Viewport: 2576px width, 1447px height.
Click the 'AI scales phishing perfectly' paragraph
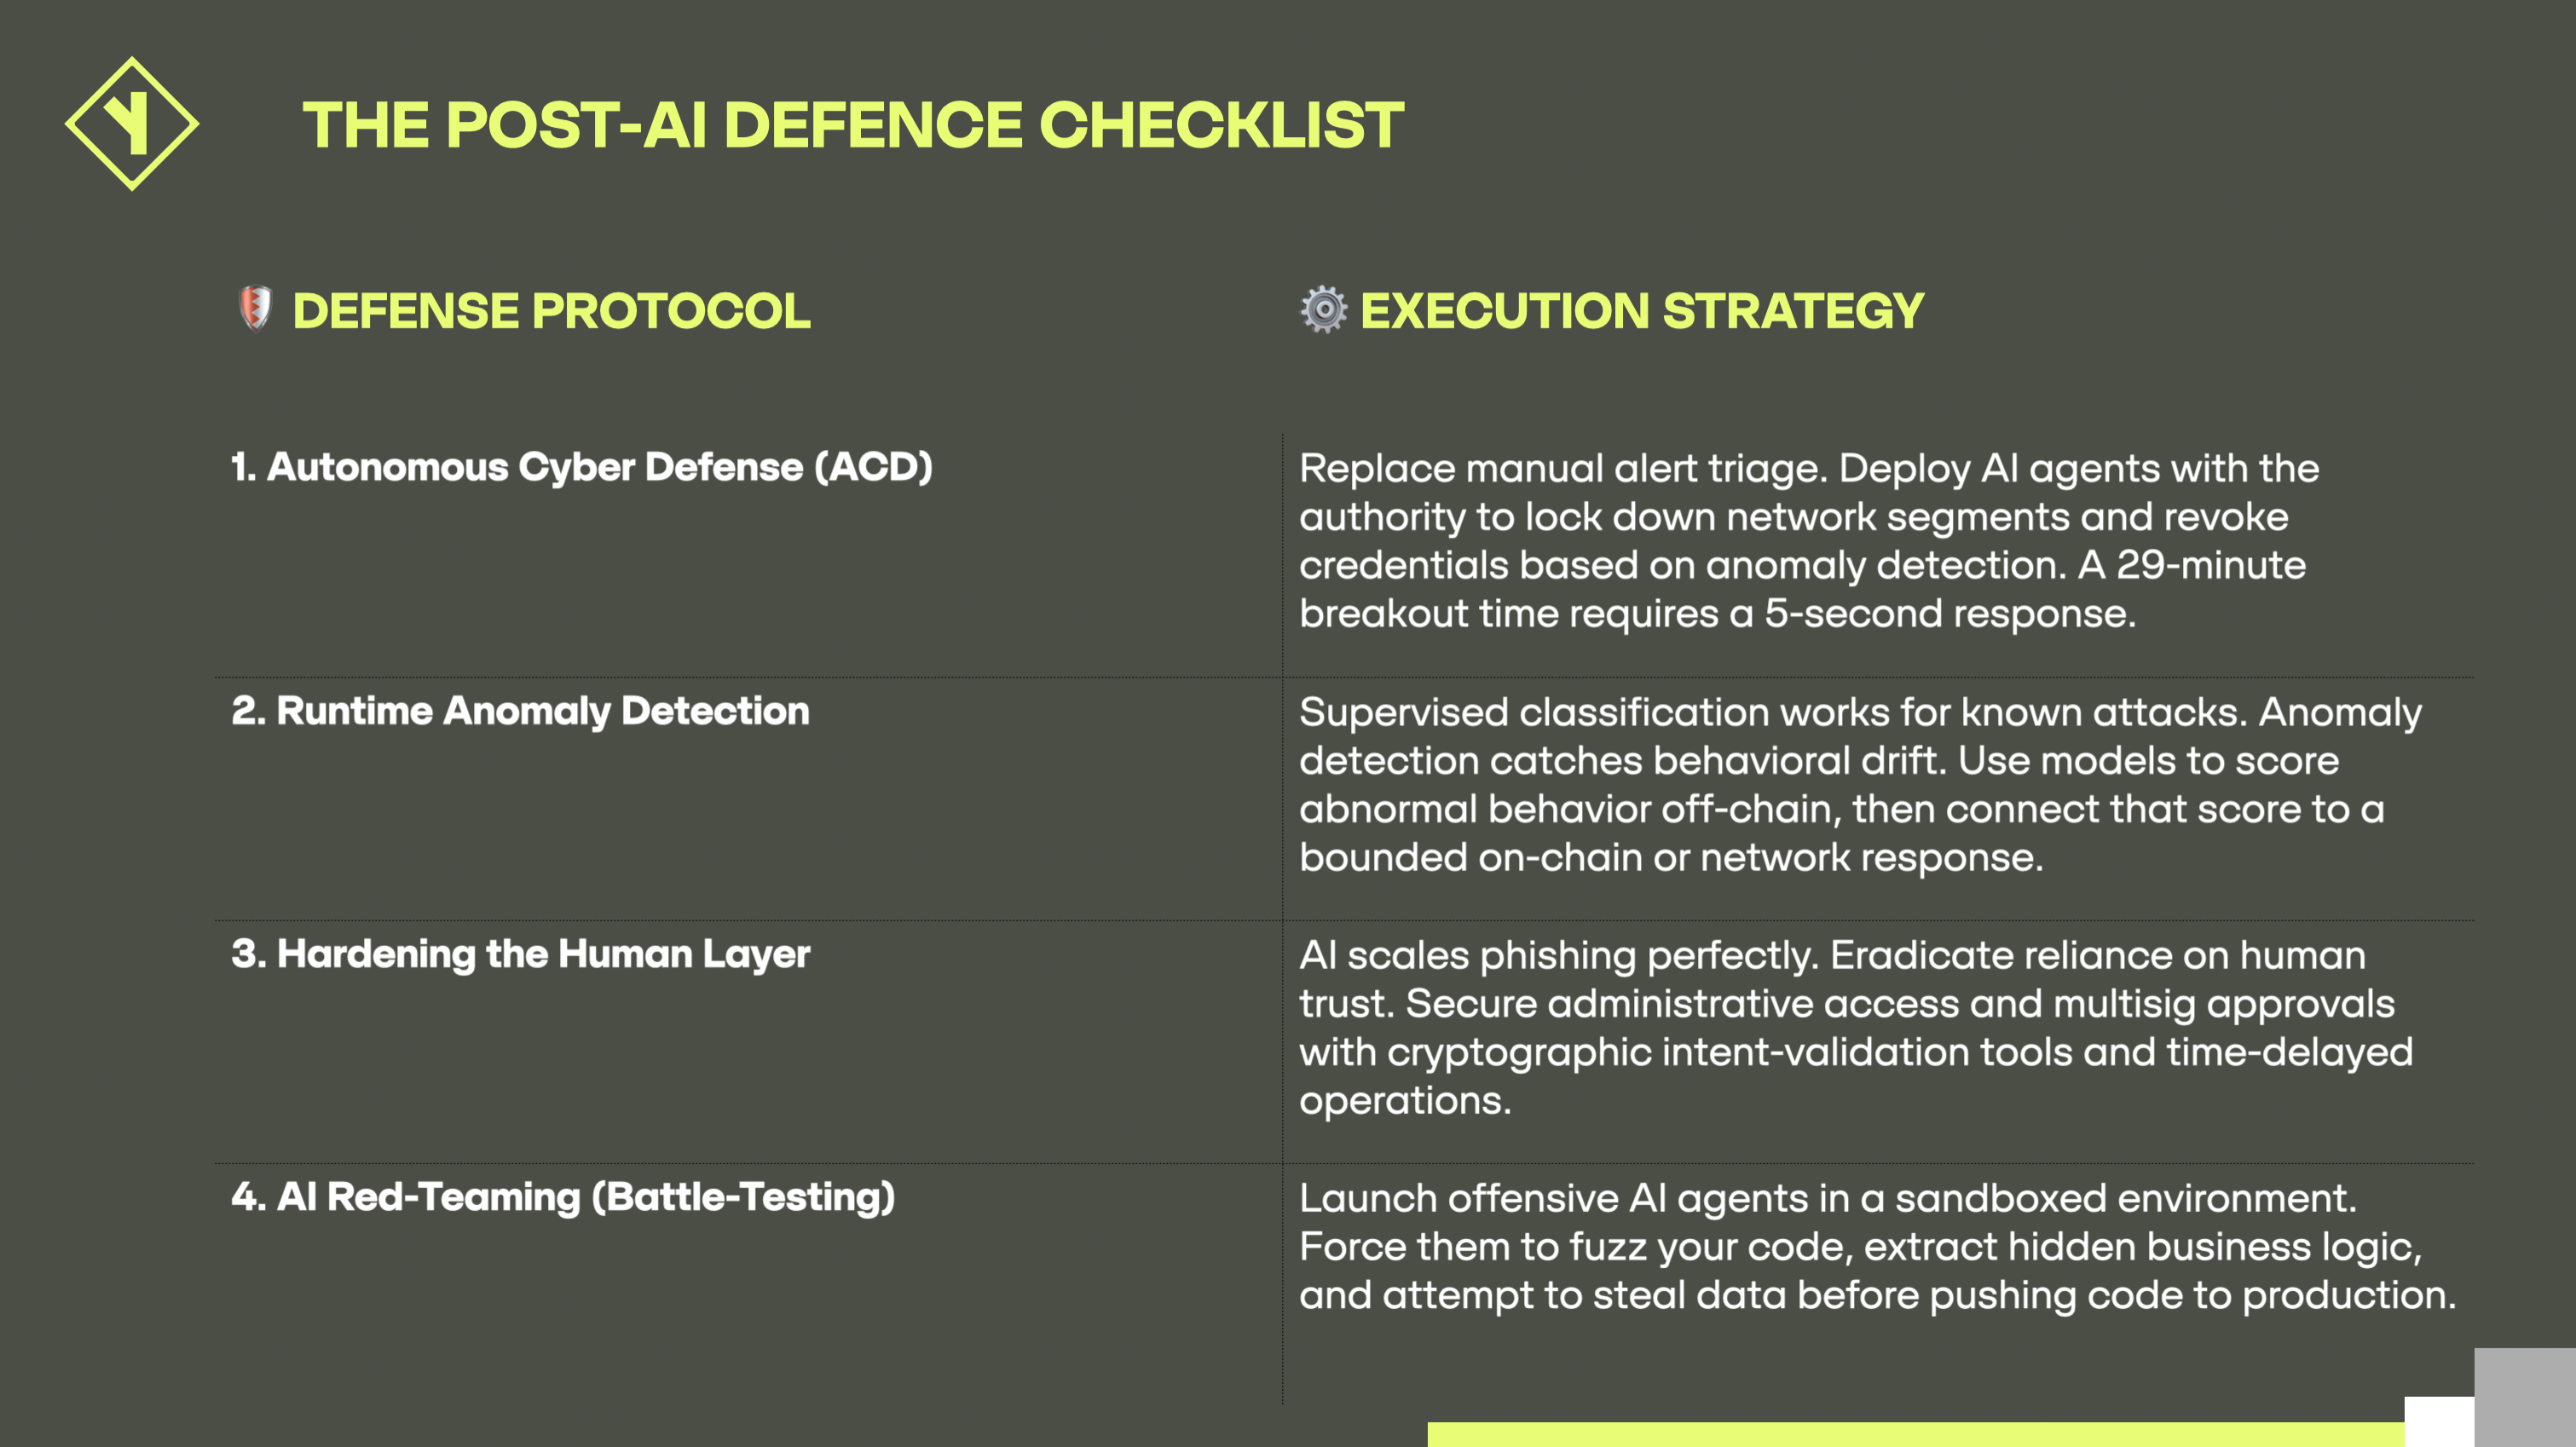pyautogui.click(x=1856, y=1028)
